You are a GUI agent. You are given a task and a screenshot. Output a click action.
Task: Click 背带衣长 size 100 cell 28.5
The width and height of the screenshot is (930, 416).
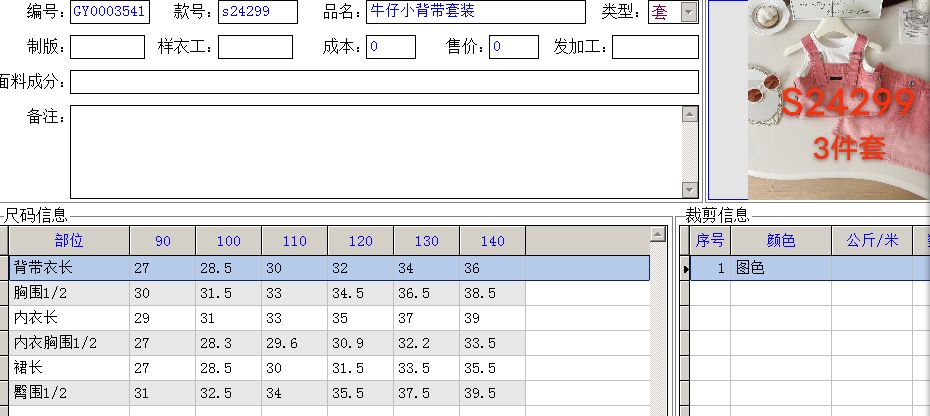[x=228, y=268]
